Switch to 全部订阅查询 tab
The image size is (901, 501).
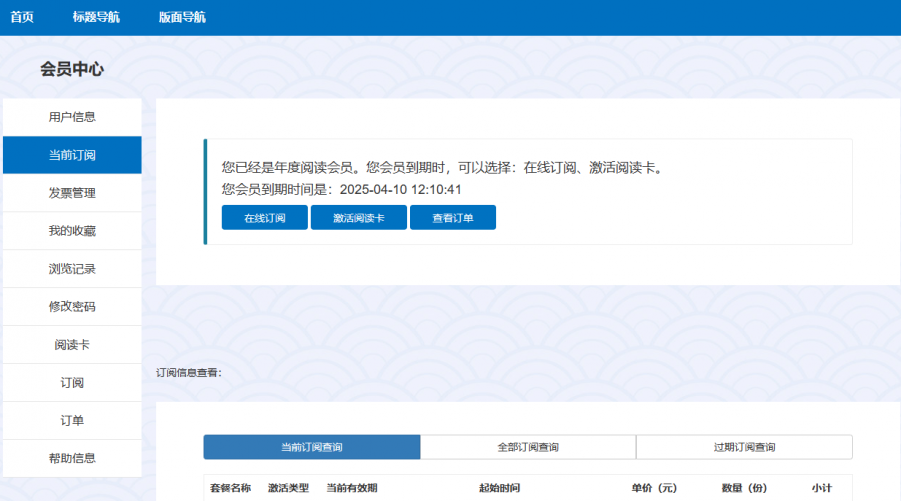pyautogui.click(x=528, y=447)
